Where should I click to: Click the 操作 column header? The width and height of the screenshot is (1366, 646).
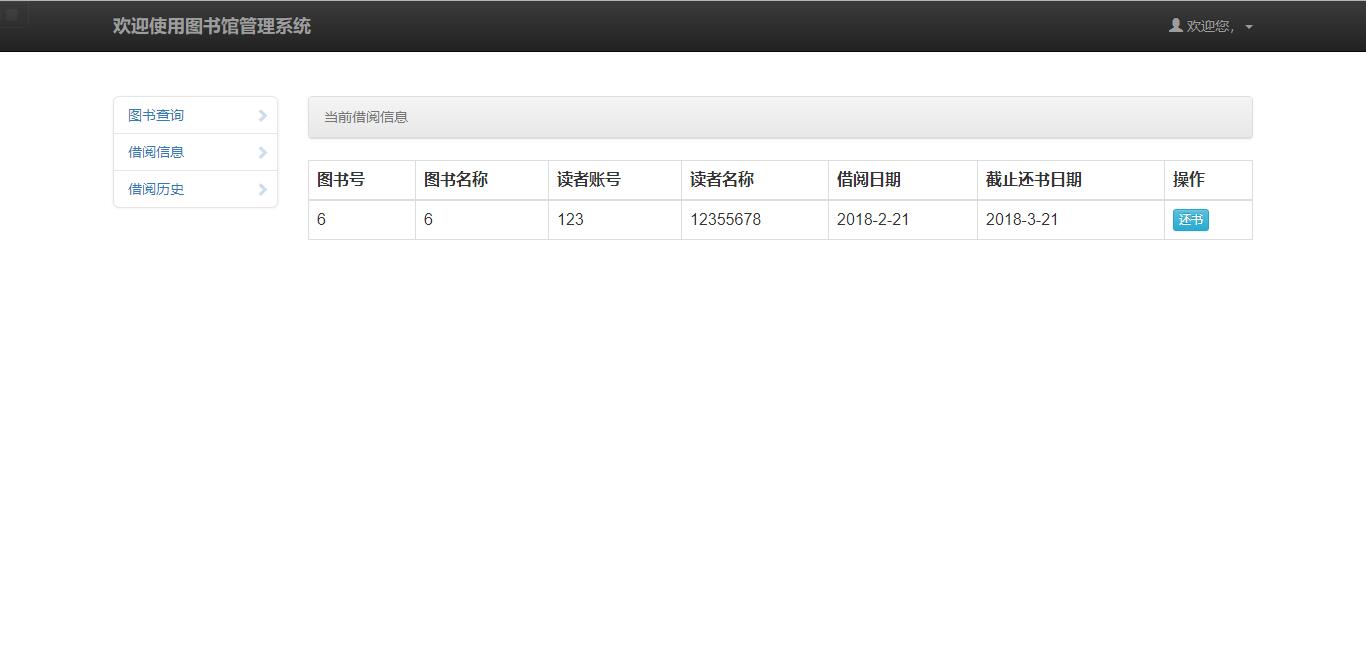(1208, 180)
